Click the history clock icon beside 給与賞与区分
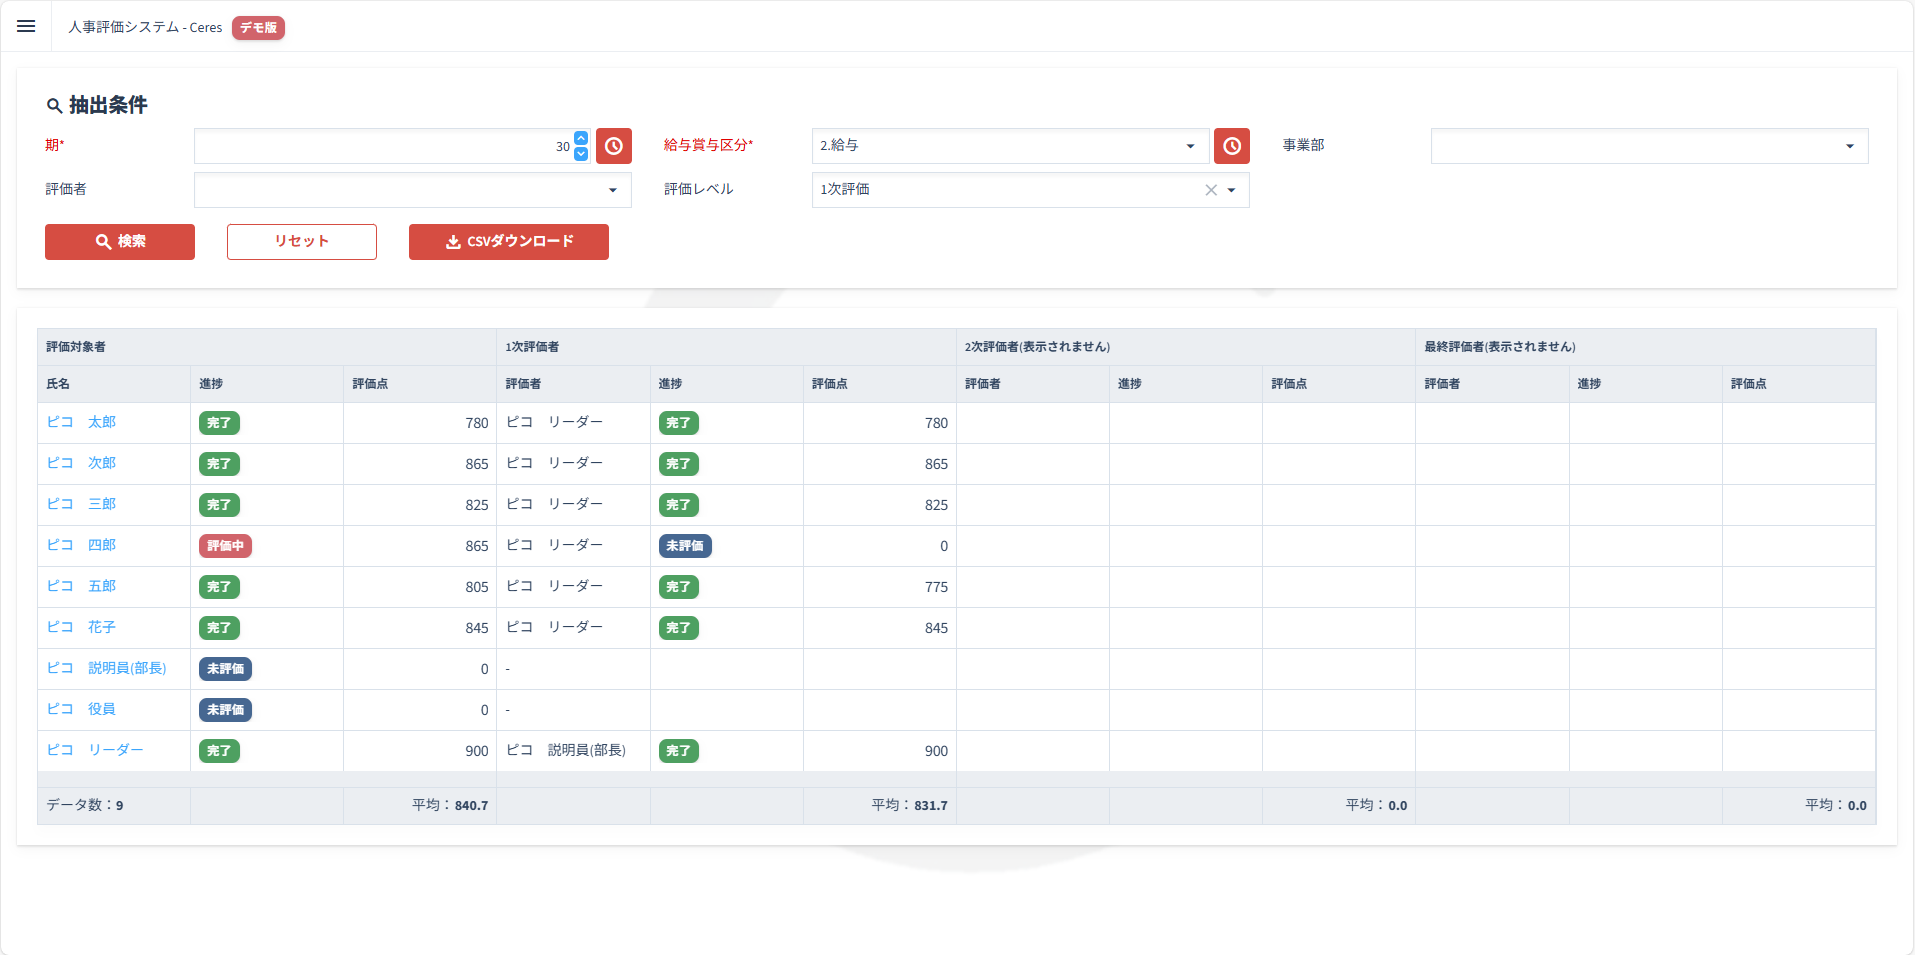 coord(1232,146)
